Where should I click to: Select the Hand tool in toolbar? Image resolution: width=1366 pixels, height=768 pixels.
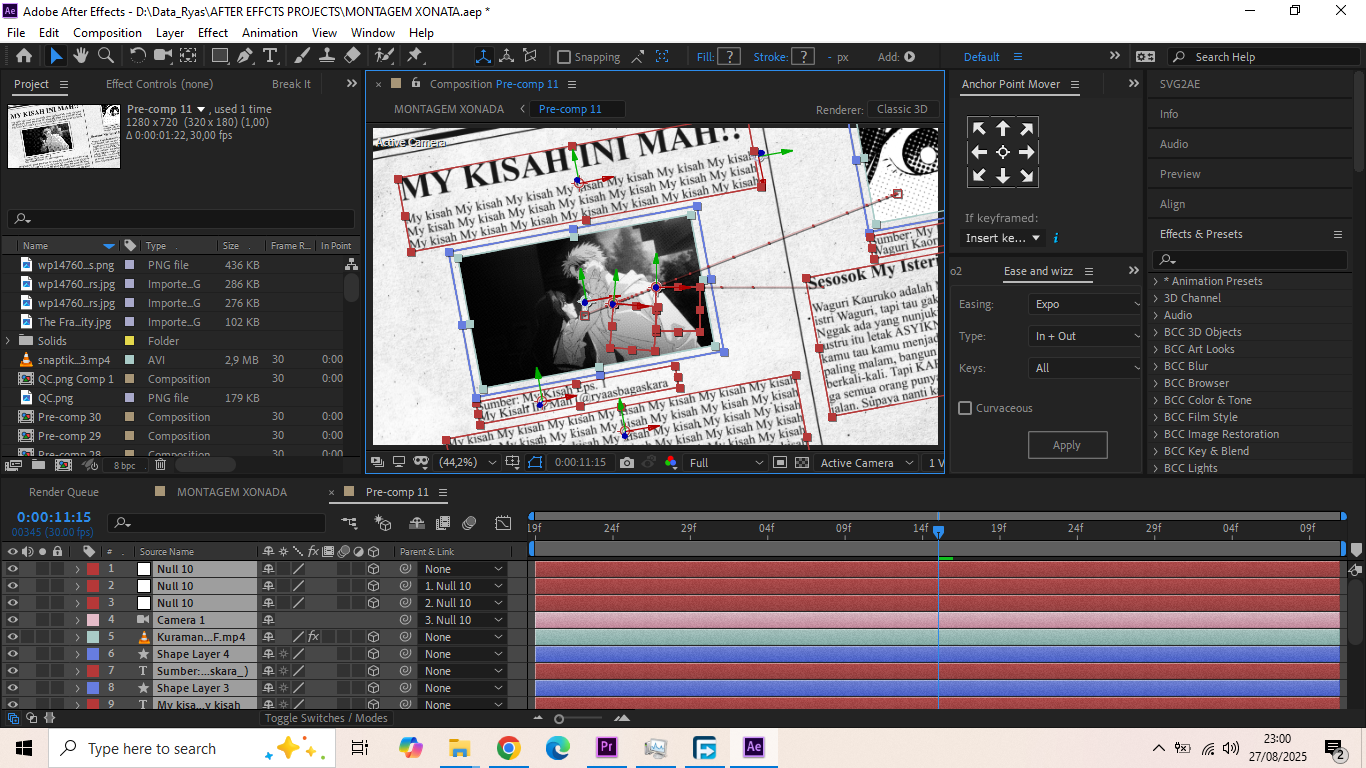click(81, 56)
